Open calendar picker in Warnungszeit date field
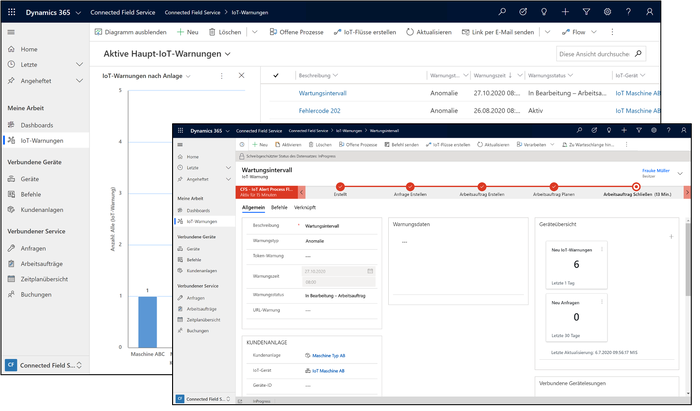 [370, 271]
